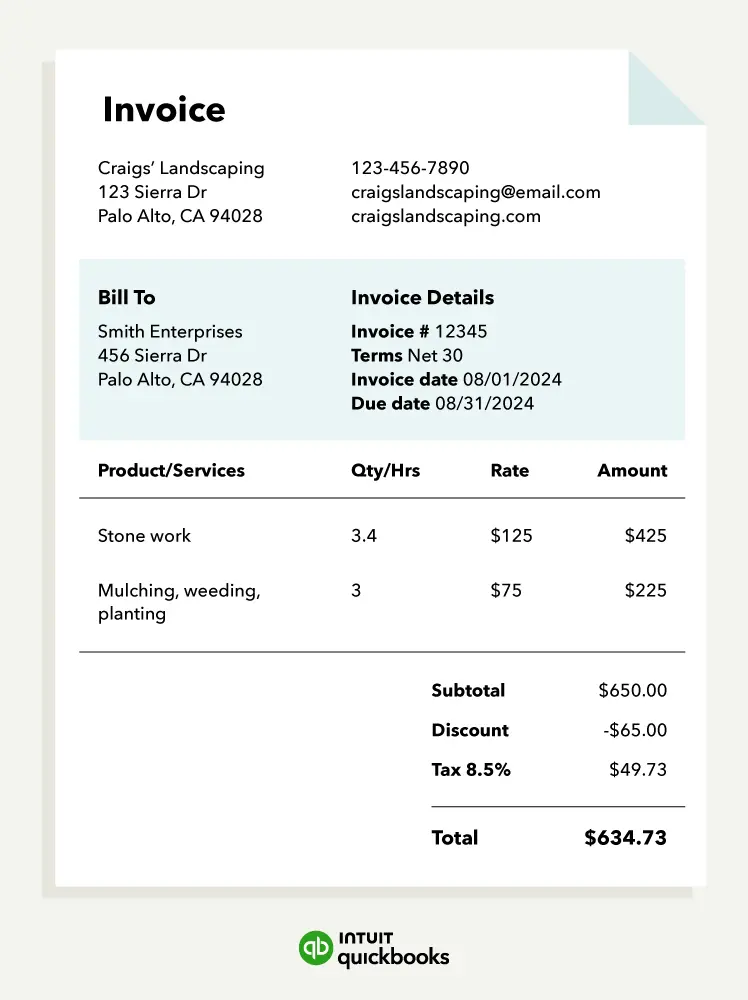Image resolution: width=748 pixels, height=1000 pixels.
Task: Select the phone number 123-456-7890
Action: 410,168
